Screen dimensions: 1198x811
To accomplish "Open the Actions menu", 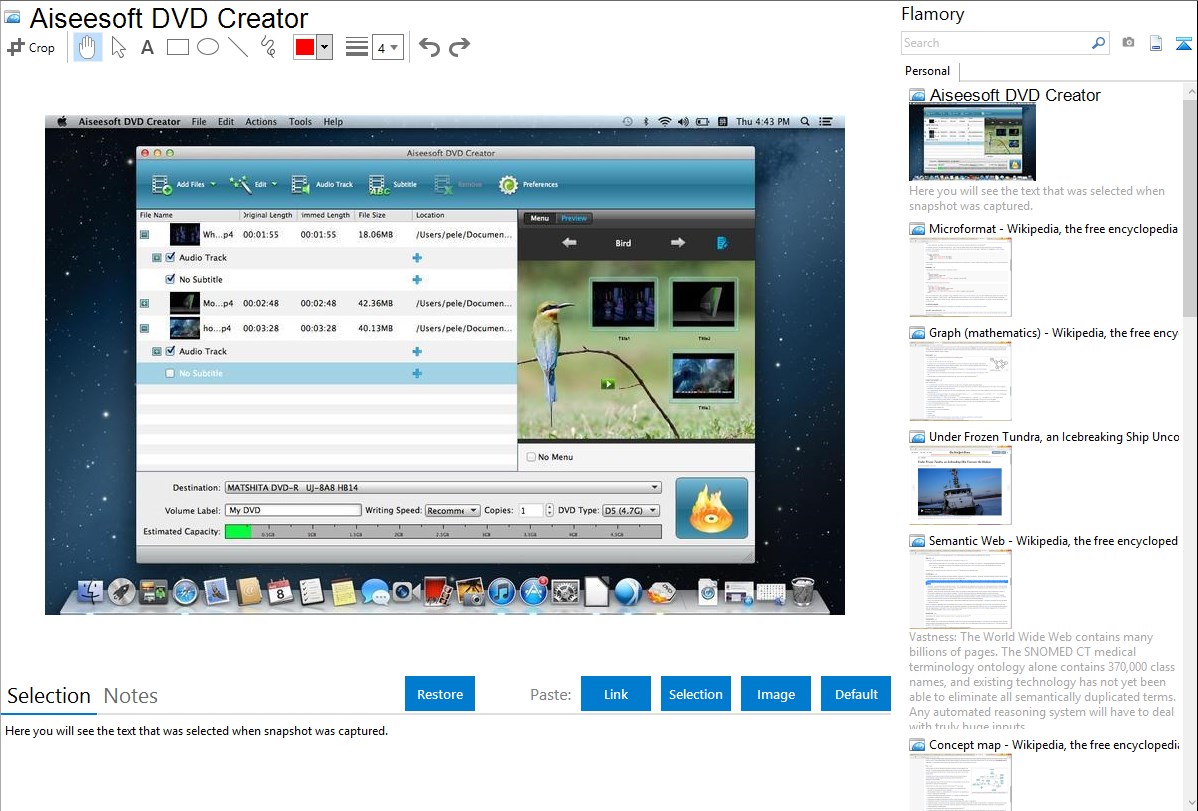I will click(261, 122).
